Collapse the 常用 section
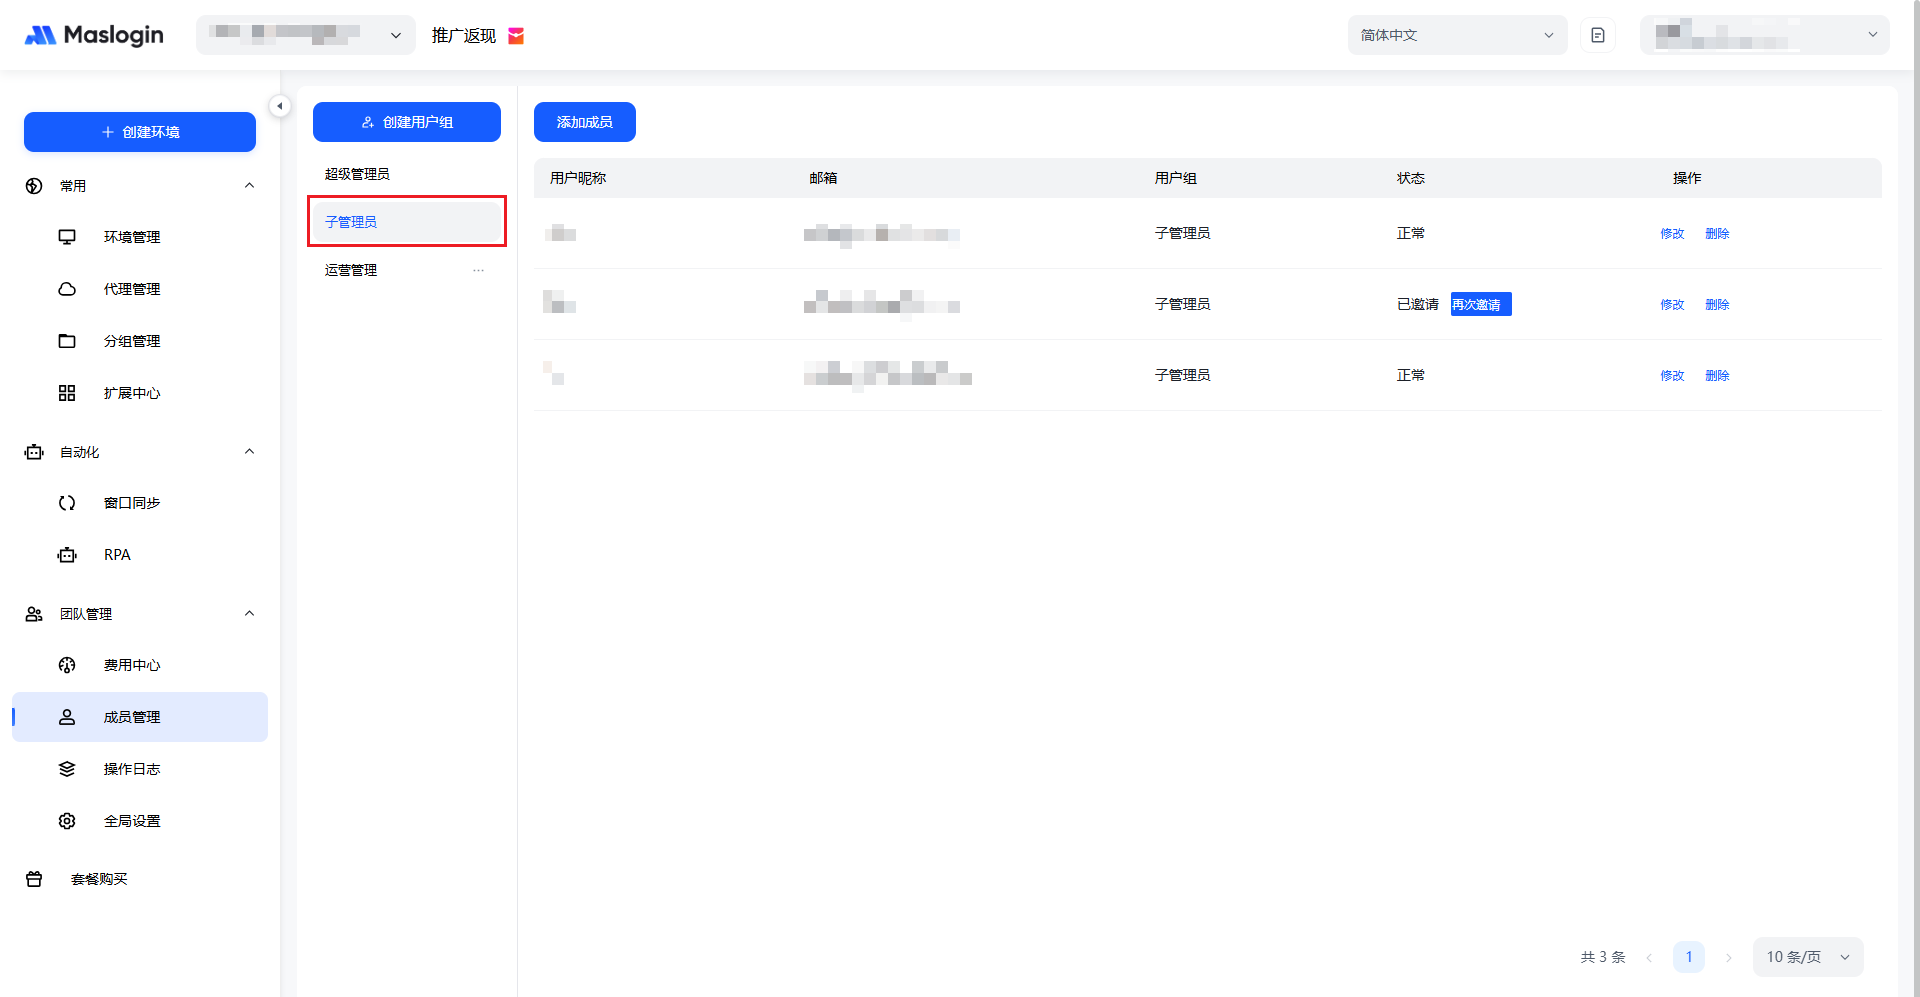Viewport: 1920px width, 997px height. click(249, 186)
